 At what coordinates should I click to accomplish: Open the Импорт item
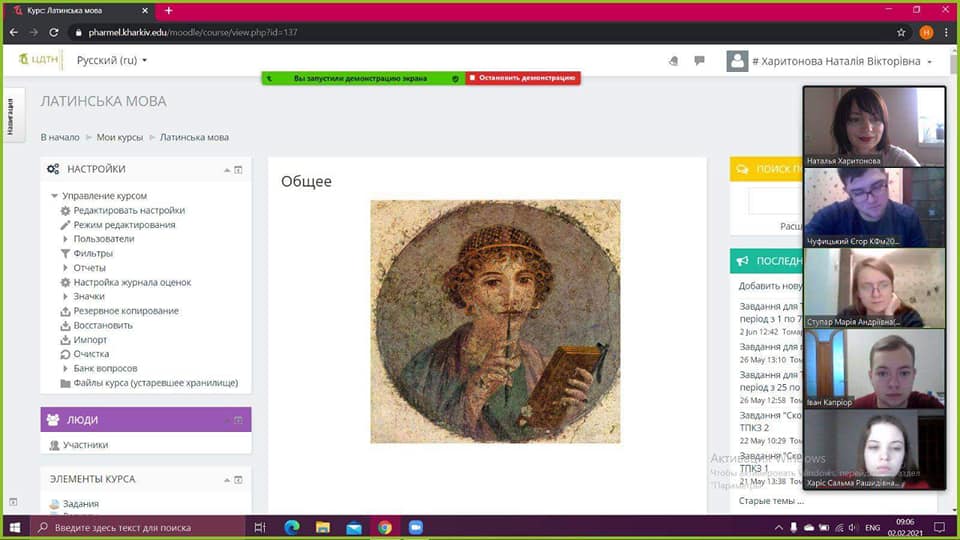(x=90, y=340)
